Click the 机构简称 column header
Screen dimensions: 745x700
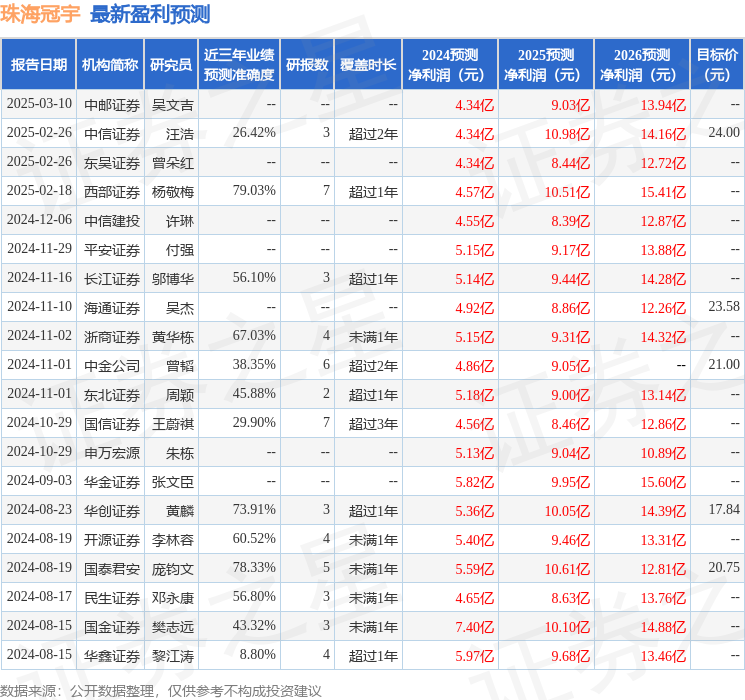[109, 65]
